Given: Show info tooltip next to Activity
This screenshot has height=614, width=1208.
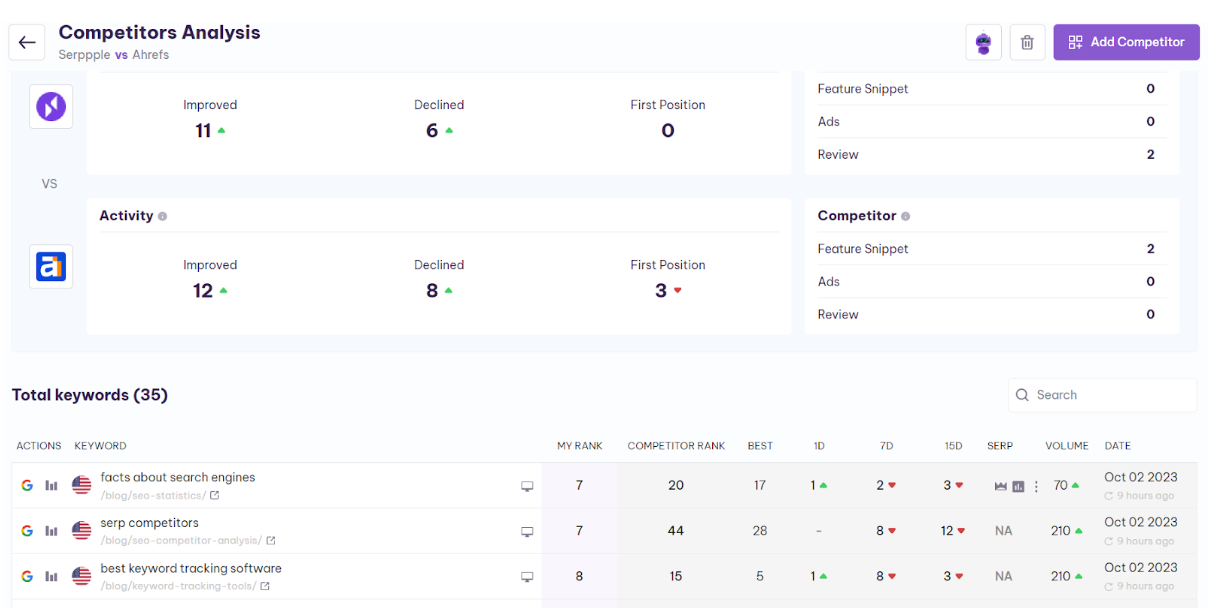Looking at the screenshot, I should (x=163, y=216).
